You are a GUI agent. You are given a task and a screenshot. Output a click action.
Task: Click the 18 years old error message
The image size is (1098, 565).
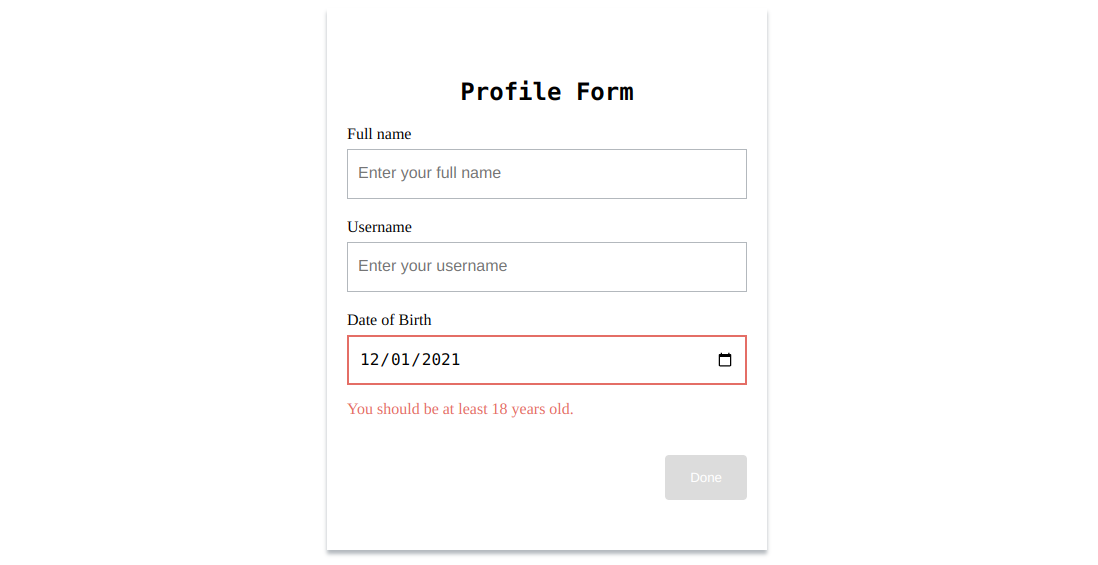(x=460, y=409)
